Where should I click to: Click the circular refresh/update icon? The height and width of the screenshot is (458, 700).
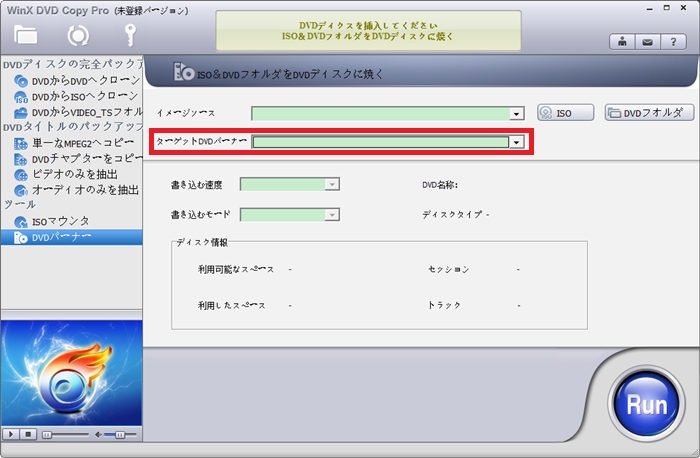pyautogui.click(x=78, y=36)
